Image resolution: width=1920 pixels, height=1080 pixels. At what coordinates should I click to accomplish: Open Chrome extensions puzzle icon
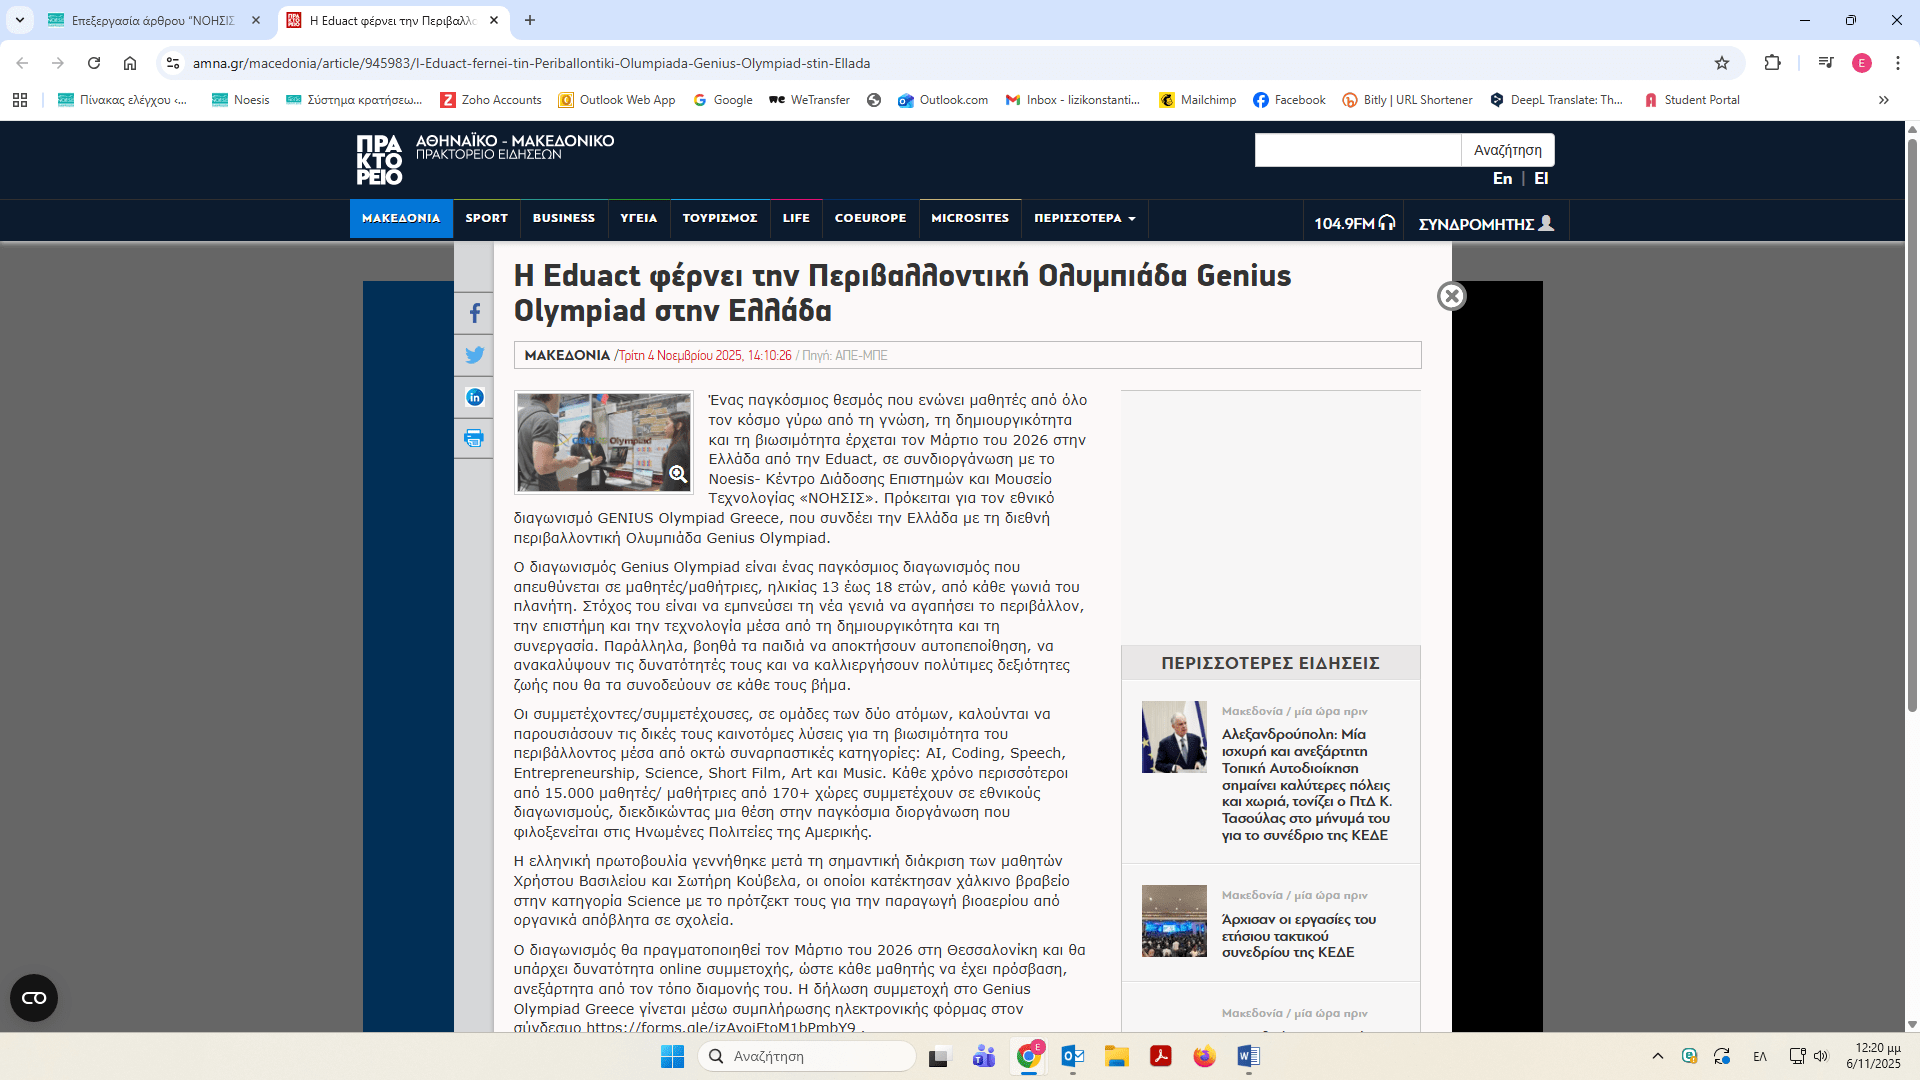(1772, 63)
